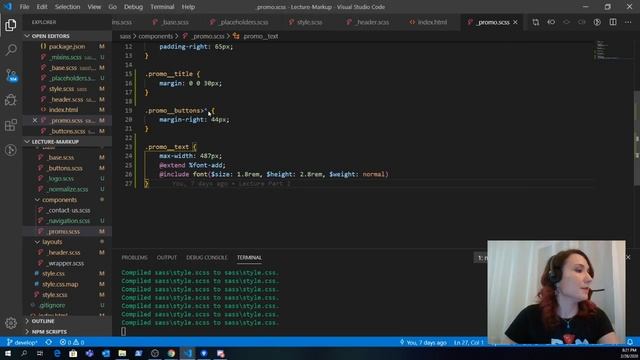
Task: Open the editor More Actions ellipsis
Action: click(628, 22)
